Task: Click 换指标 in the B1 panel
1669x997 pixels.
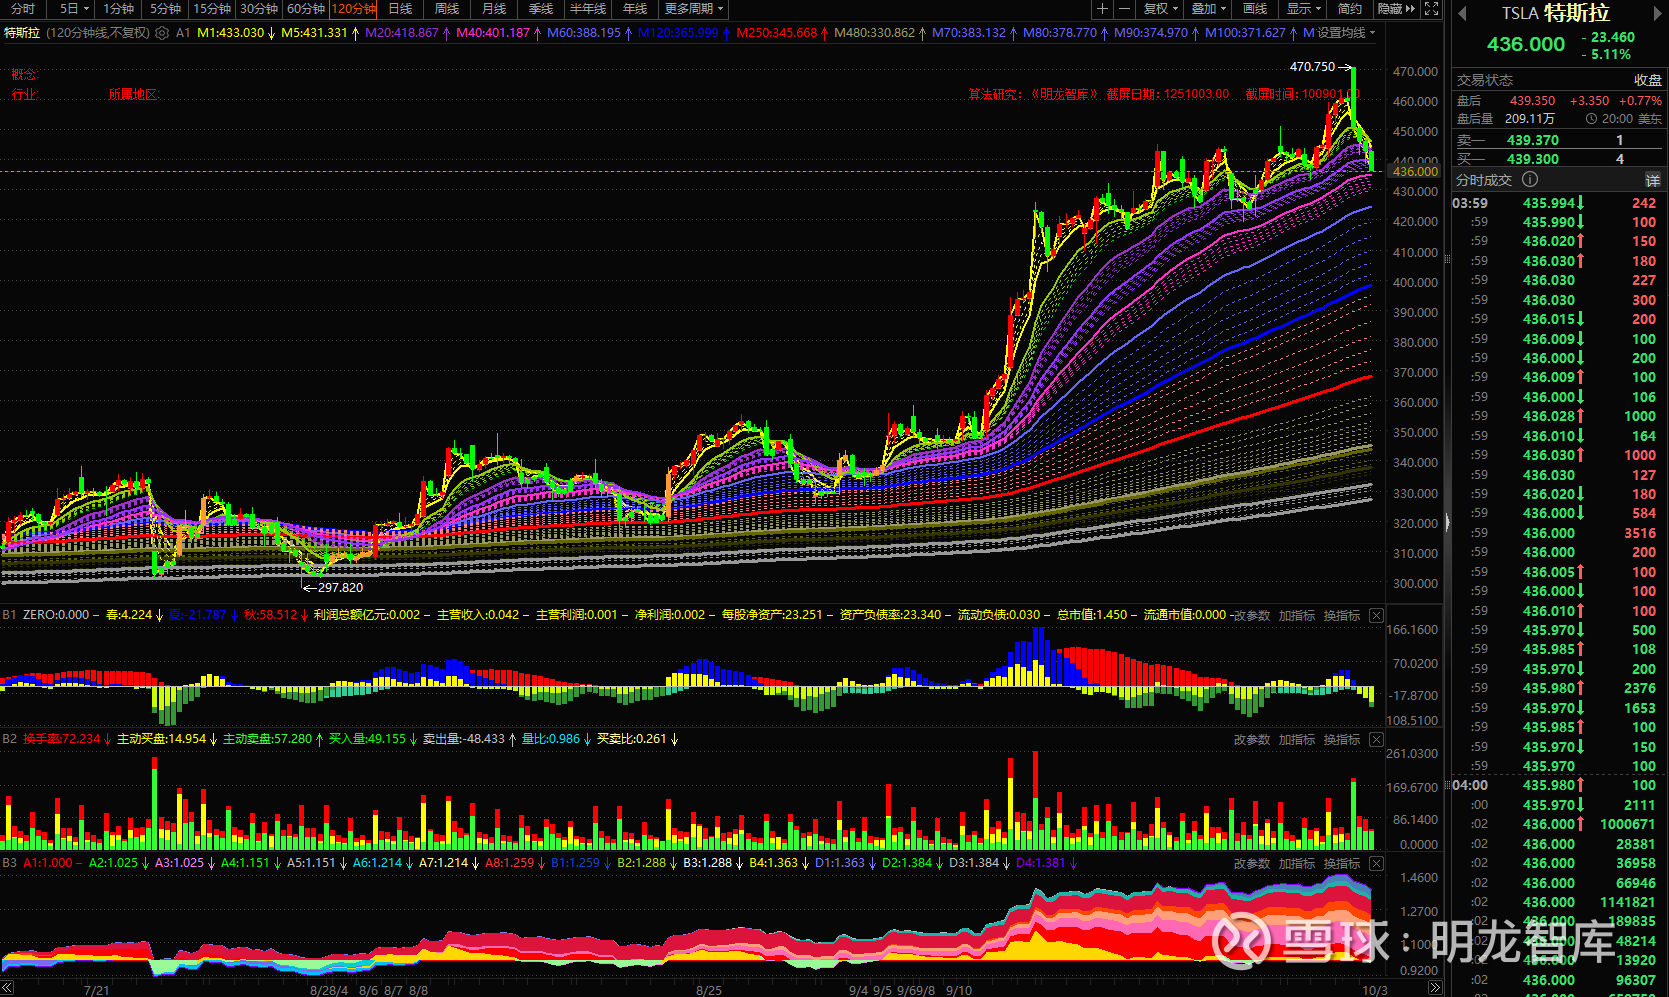Action: coord(1342,616)
